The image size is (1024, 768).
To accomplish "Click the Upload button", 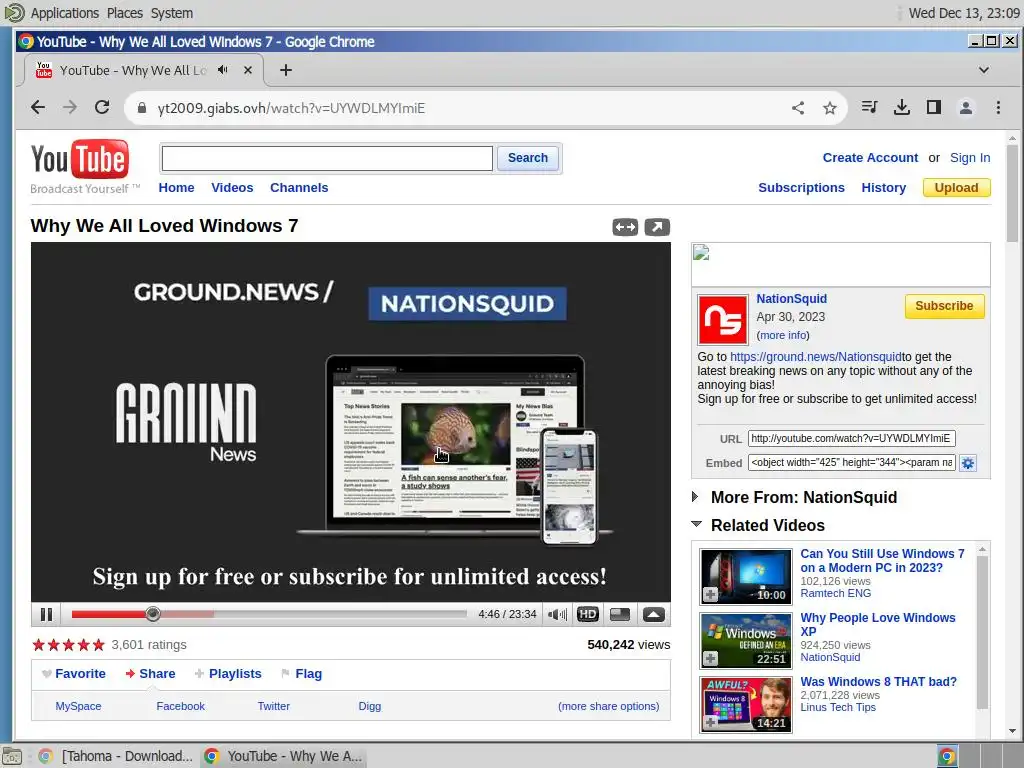I will [x=956, y=187].
